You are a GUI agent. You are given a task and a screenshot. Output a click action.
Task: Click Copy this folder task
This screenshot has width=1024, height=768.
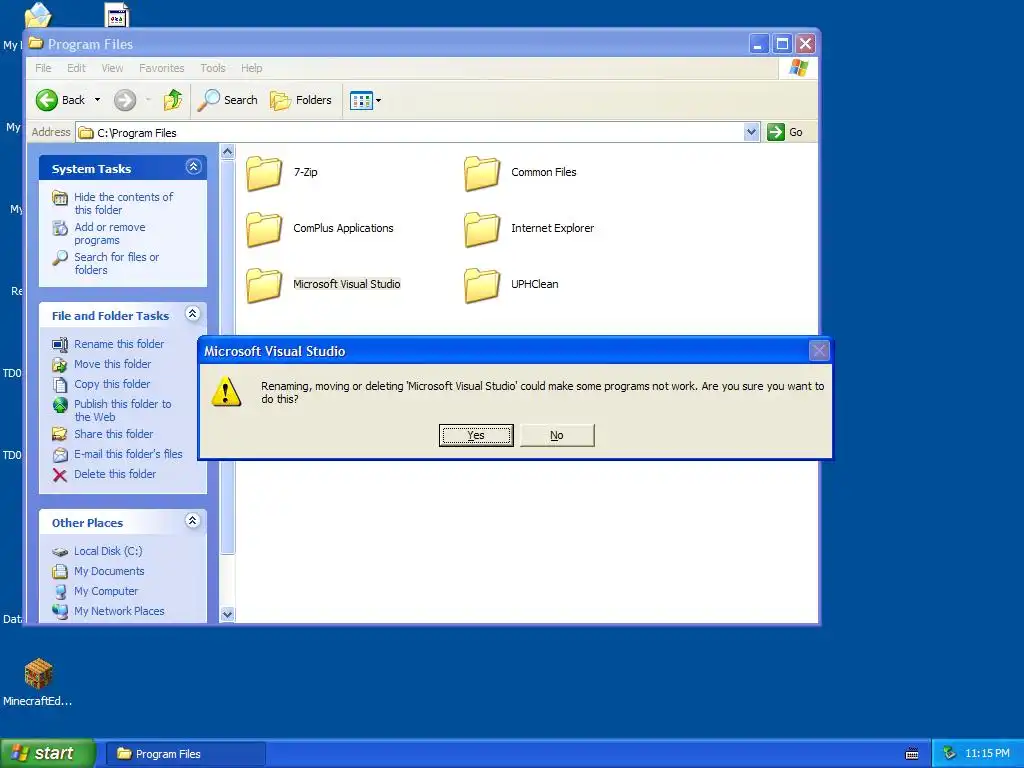point(112,384)
